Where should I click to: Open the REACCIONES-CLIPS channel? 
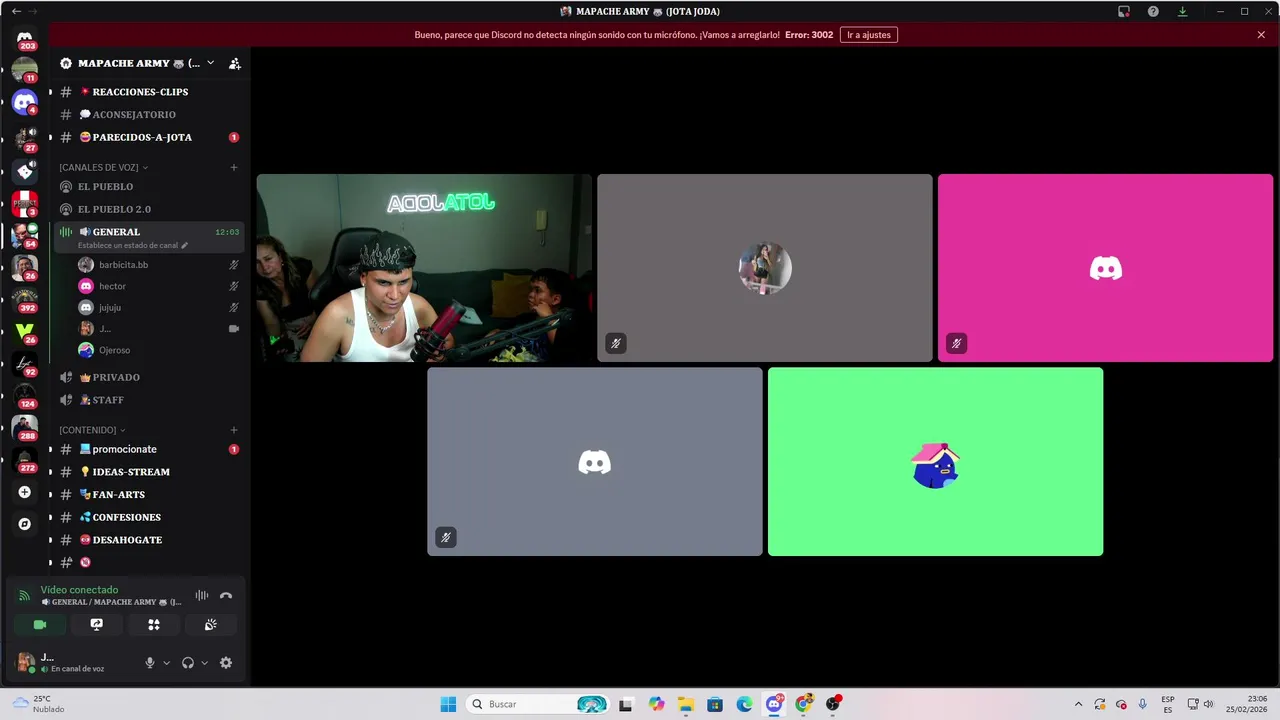140,92
